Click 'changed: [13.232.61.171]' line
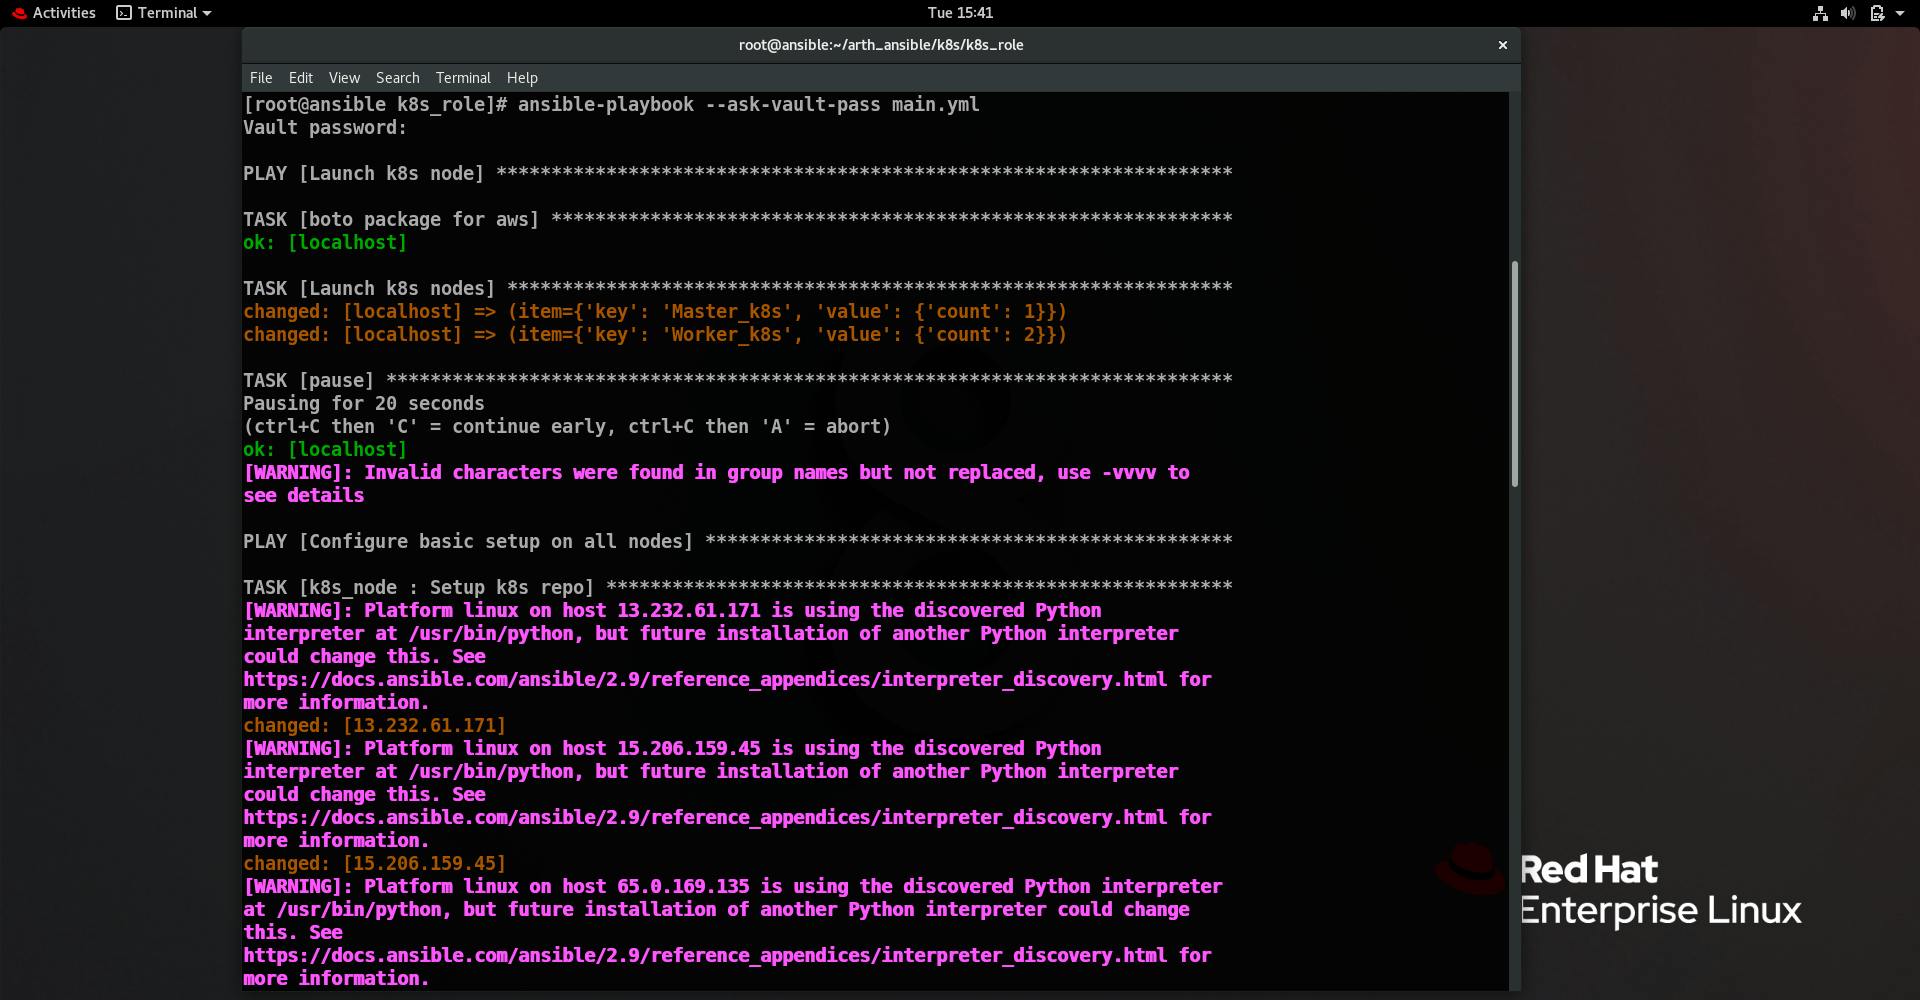Viewport: 1920px width, 1000px height. (374, 726)
